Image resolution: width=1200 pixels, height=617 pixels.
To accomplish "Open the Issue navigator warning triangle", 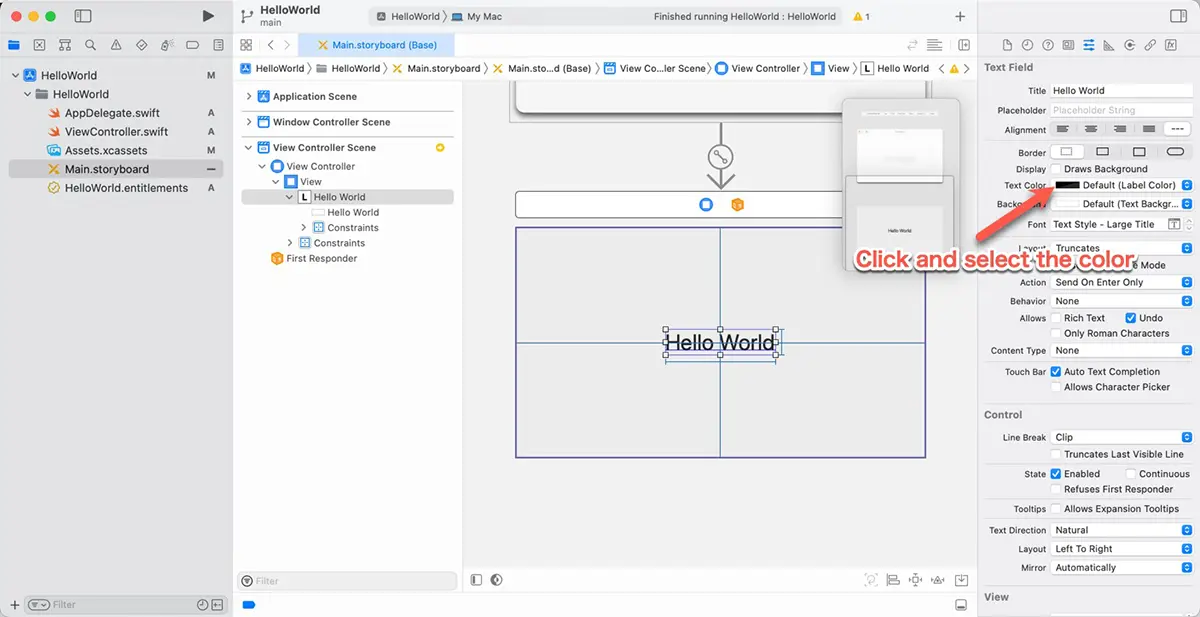I will pyautogui.click(x=116, y=45).
